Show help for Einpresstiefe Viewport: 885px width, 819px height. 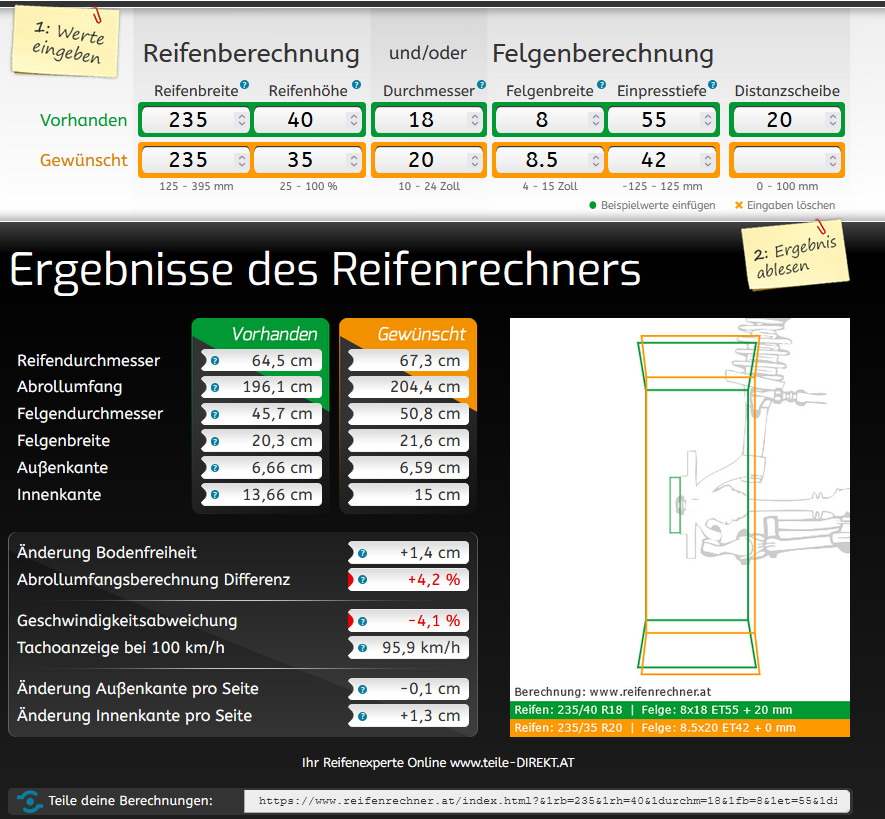(x=713, y=86)
